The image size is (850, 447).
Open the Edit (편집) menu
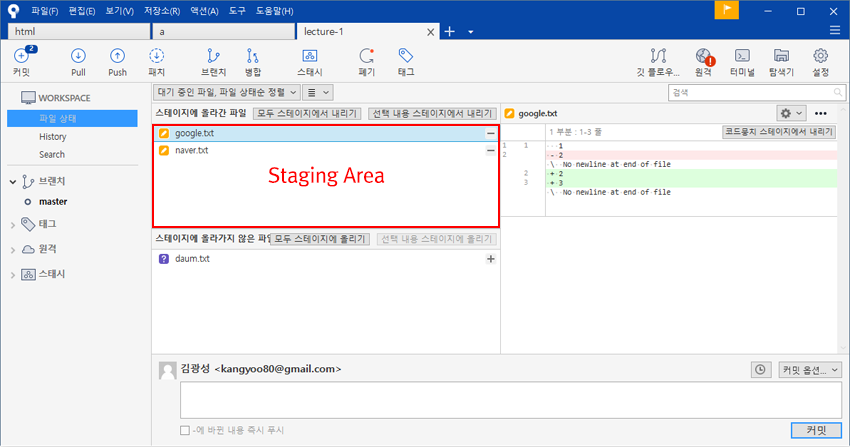tap(82, 11)
